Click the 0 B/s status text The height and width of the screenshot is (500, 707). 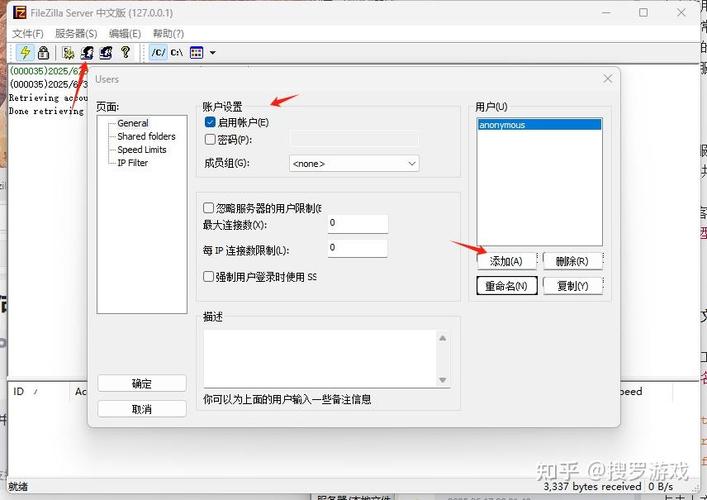[661, 486]
